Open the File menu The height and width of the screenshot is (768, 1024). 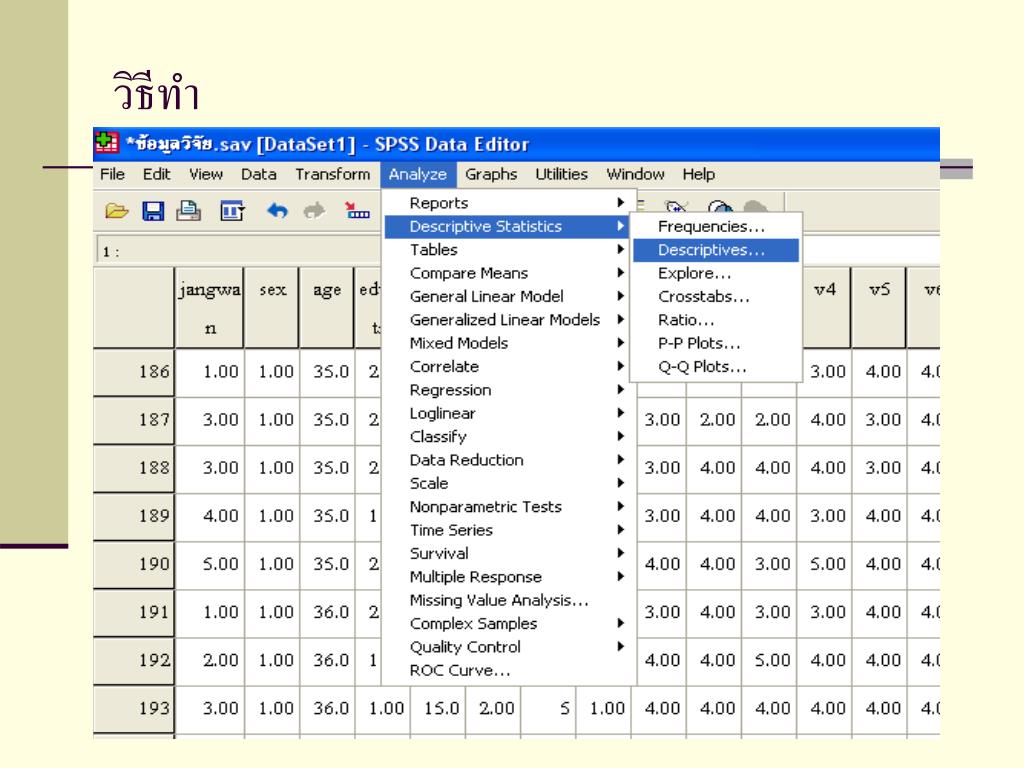(112, 174)
